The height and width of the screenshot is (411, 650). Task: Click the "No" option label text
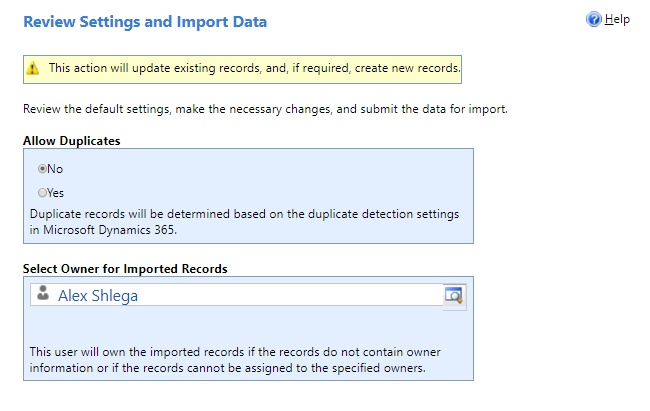55,169
